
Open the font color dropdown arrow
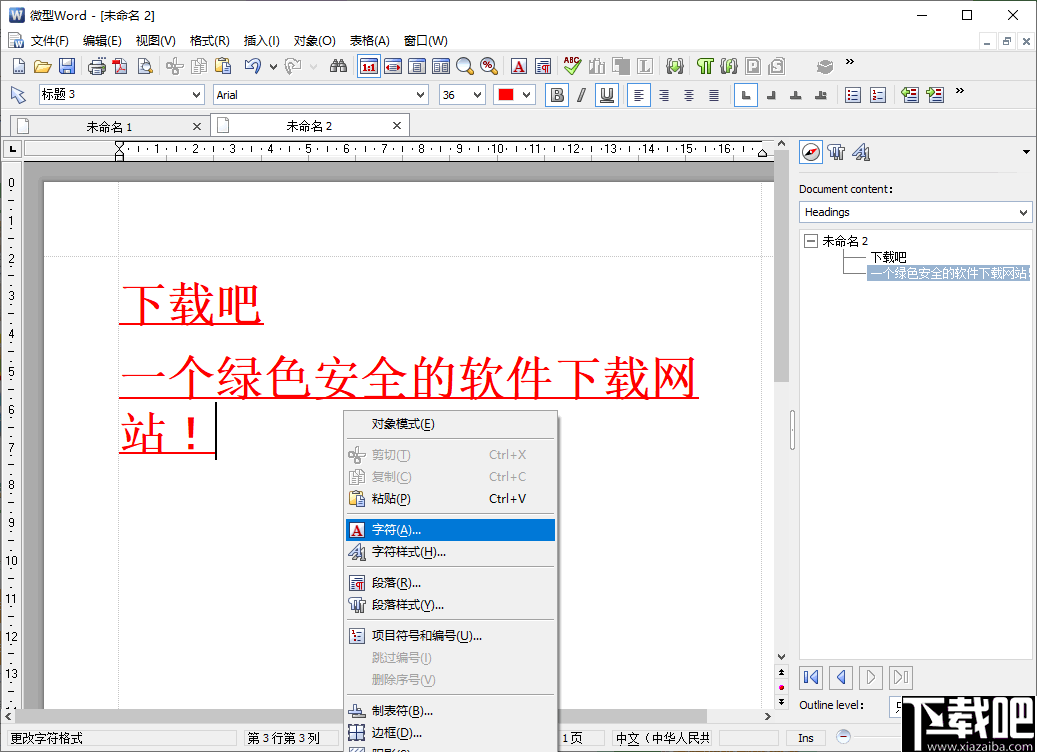point(525,95)
